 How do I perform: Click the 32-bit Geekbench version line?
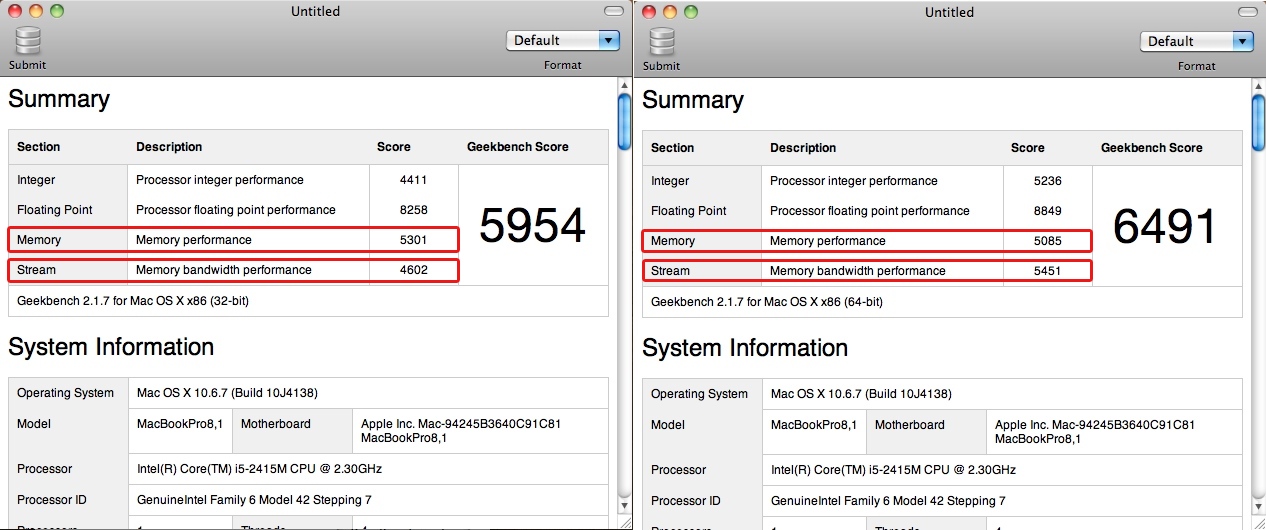(x=133, y=300)
